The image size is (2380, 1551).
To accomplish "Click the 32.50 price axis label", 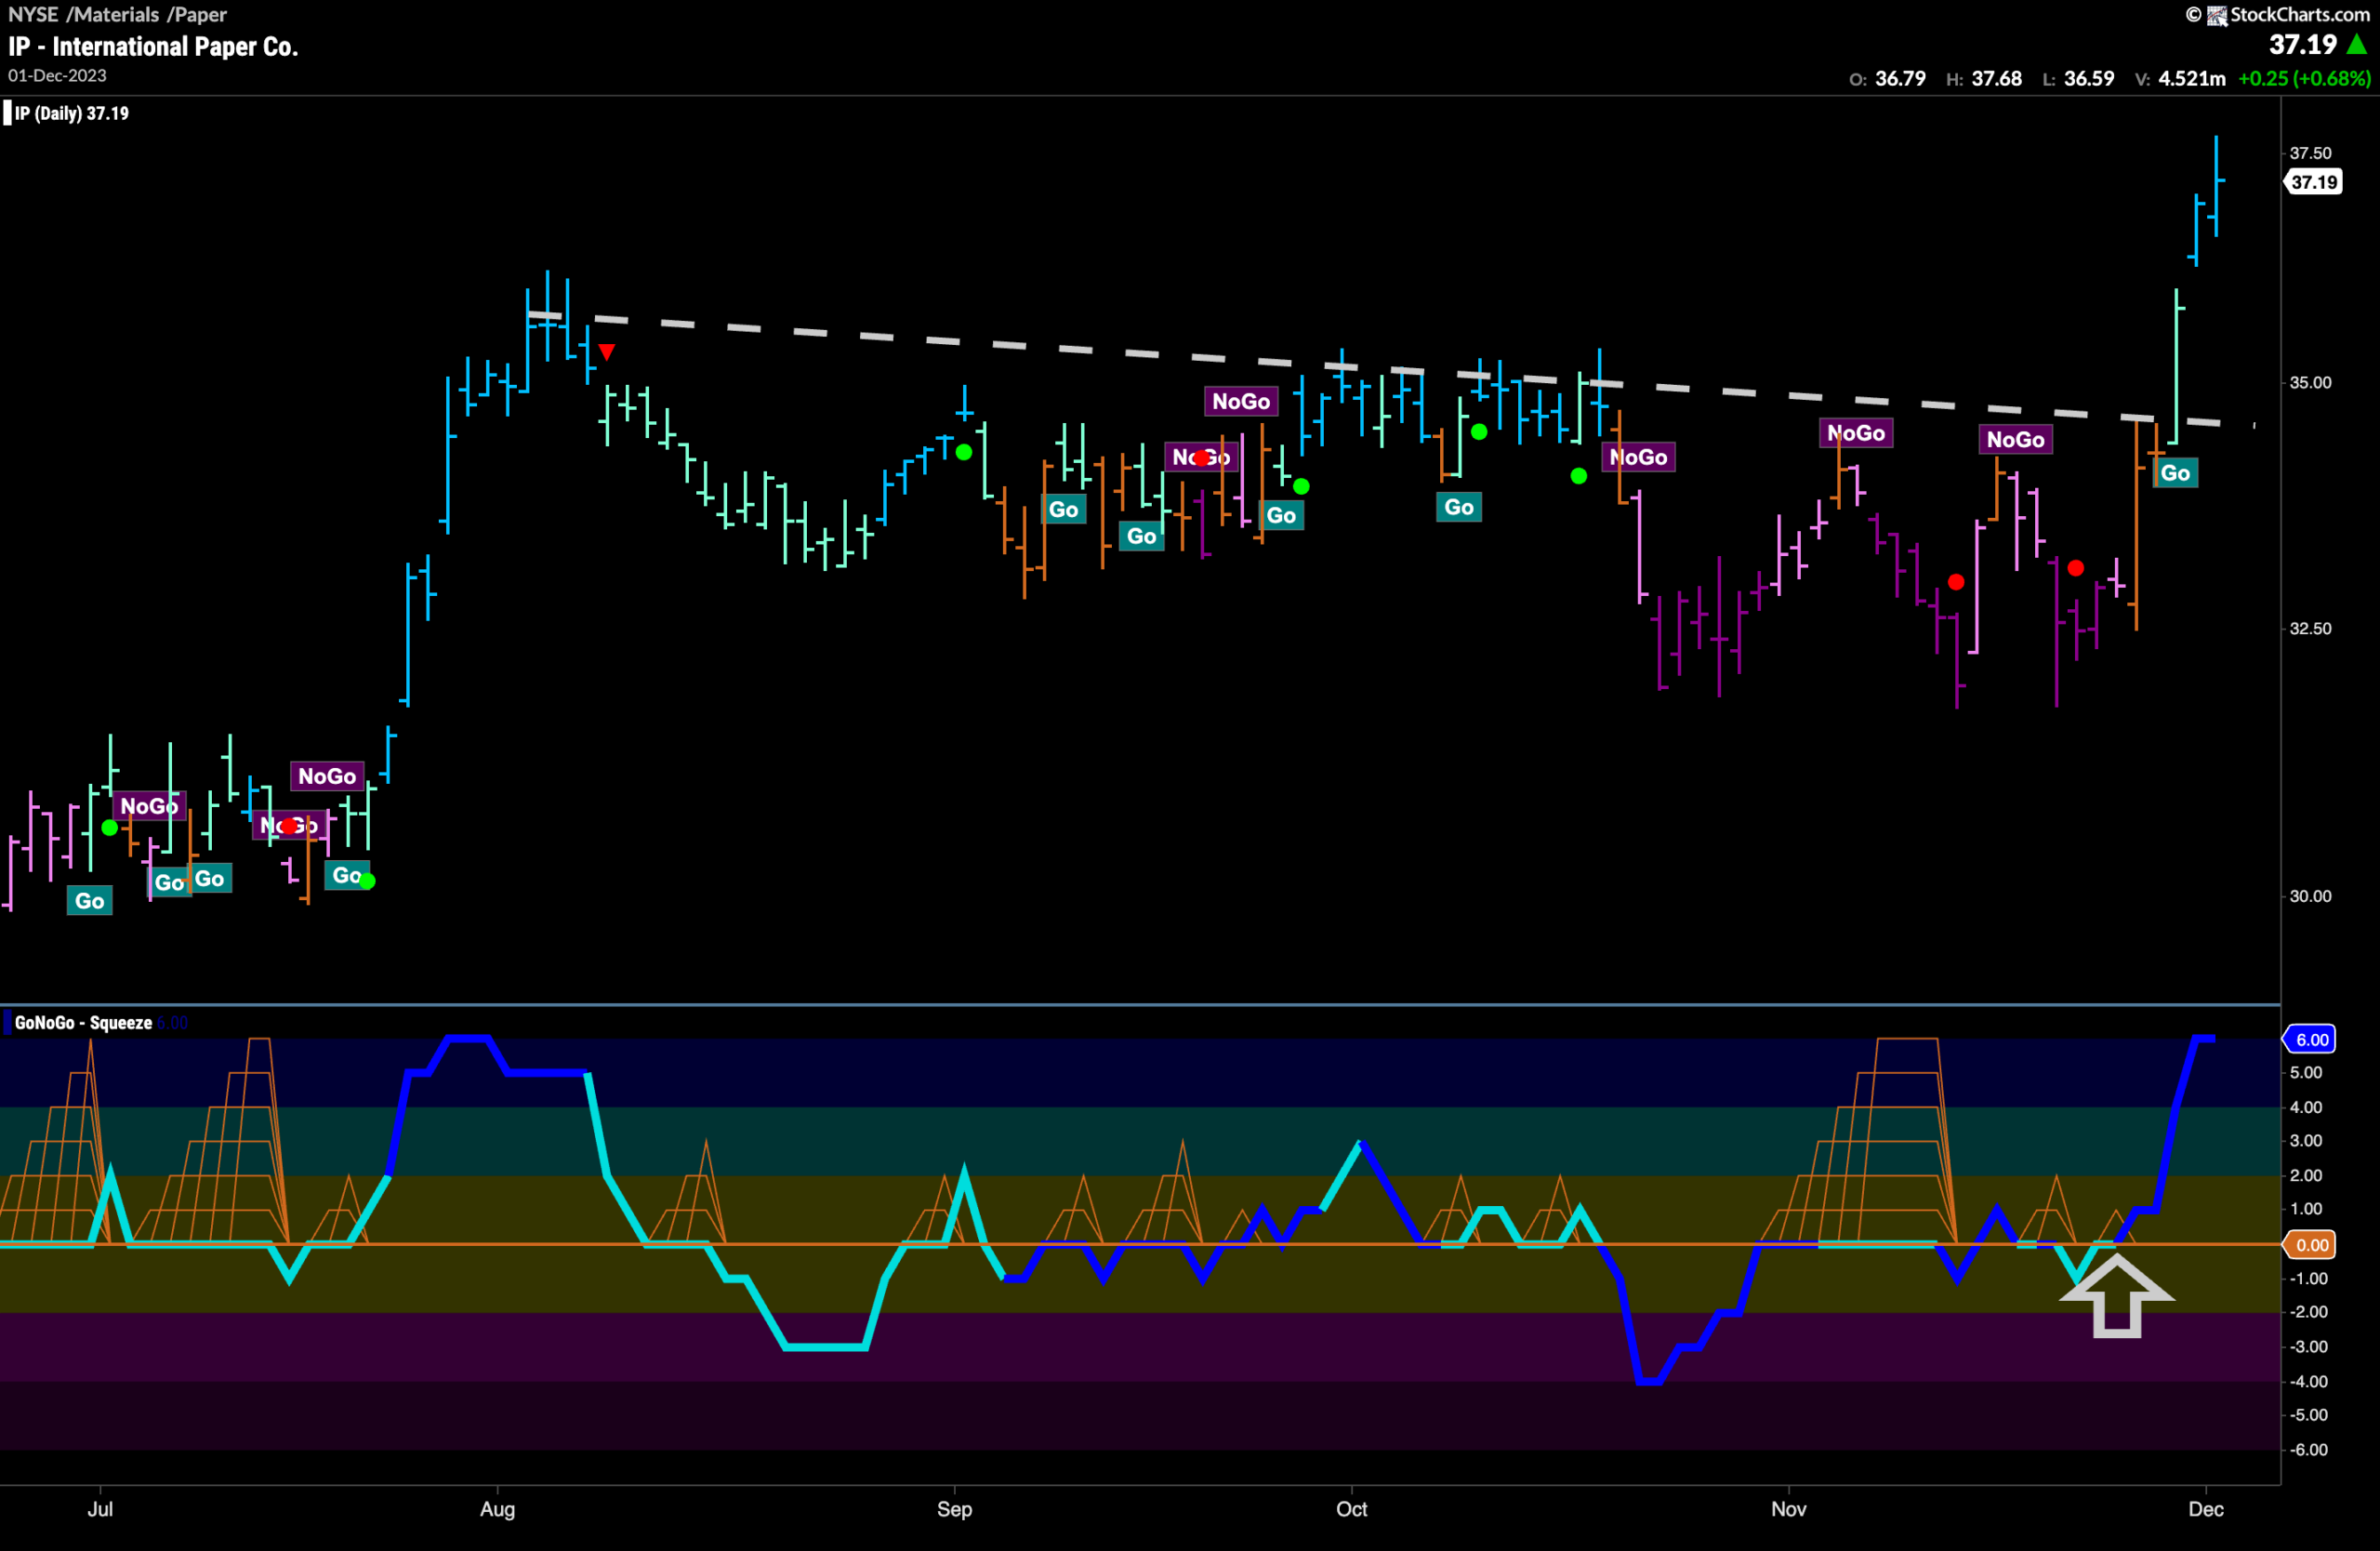I will (x=2310, y=628).
